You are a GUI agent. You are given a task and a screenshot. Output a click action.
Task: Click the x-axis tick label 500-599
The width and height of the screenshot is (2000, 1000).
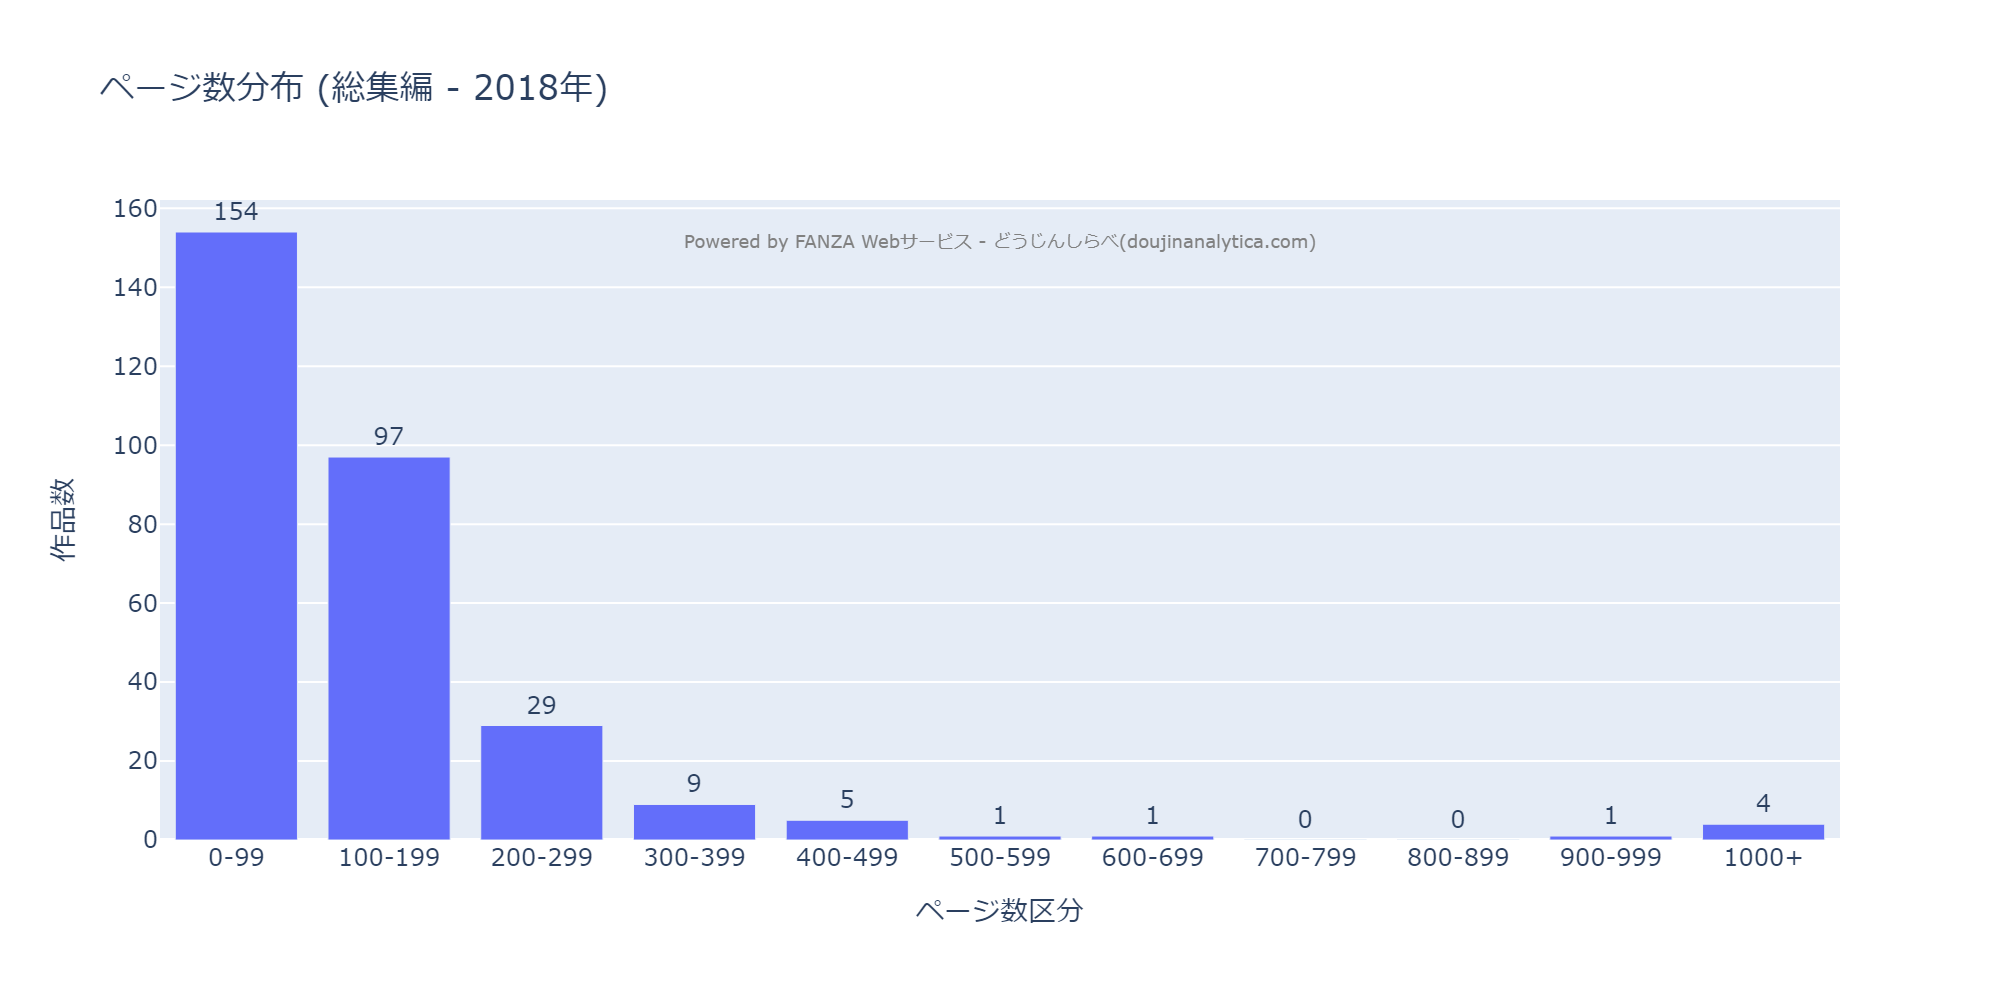coord(1000,858)
